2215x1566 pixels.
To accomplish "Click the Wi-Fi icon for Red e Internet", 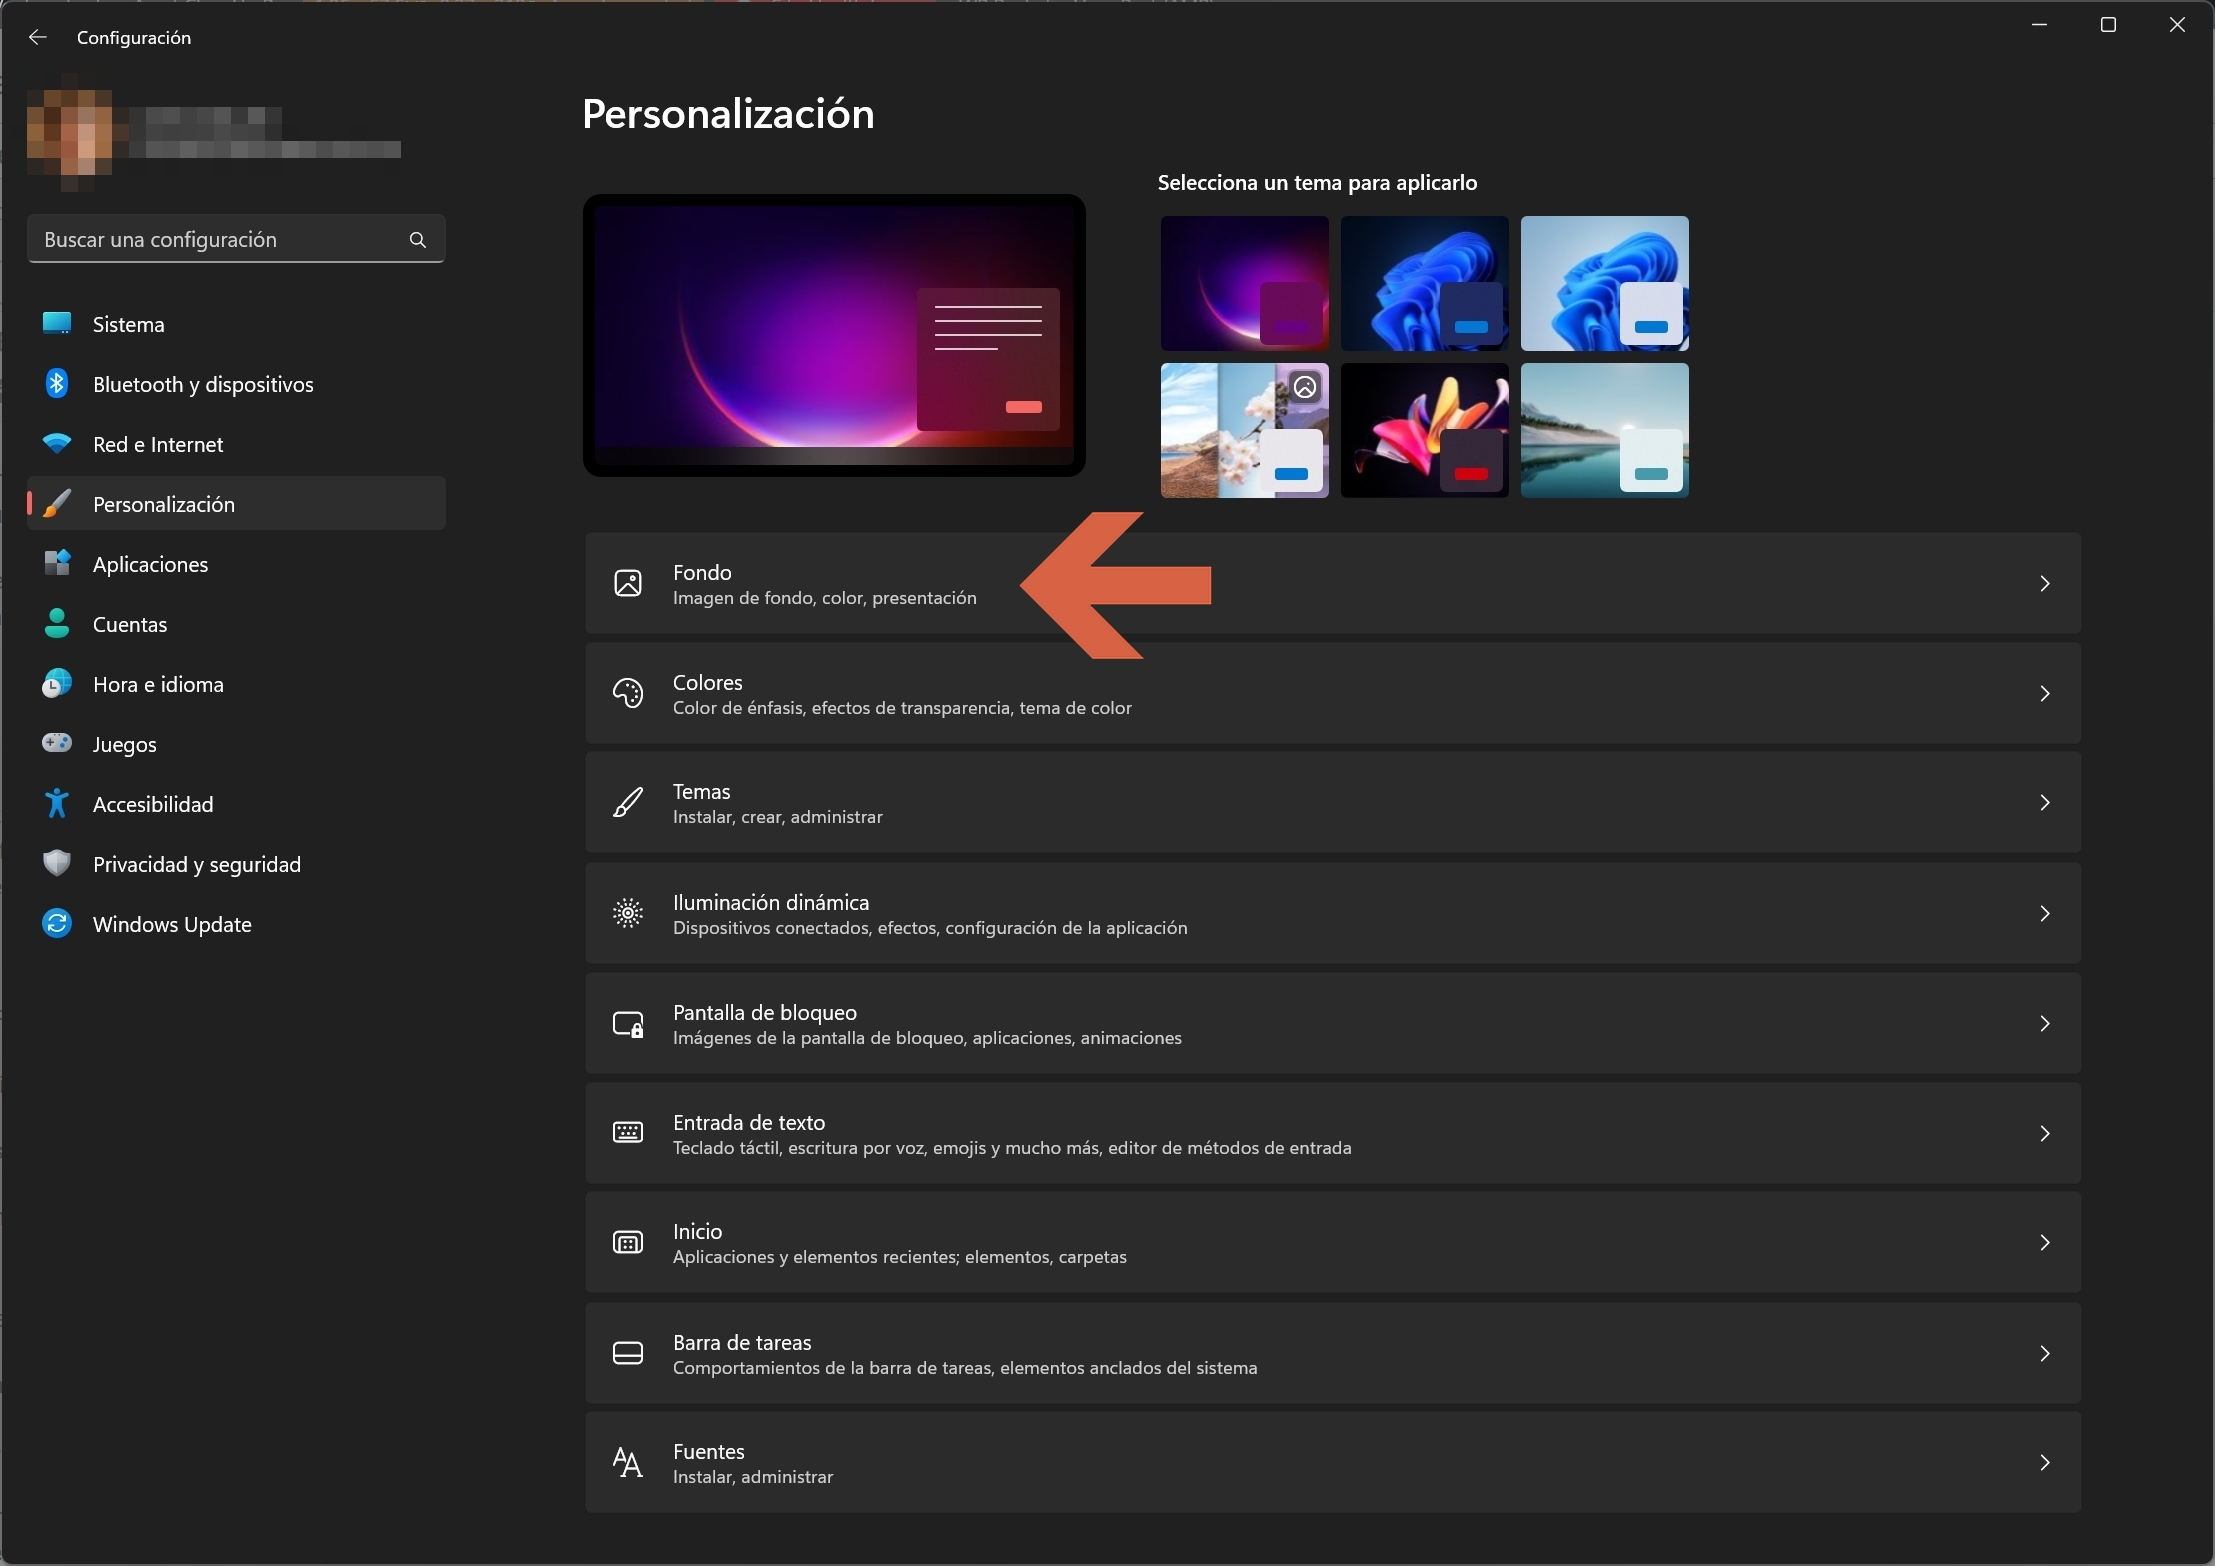I will click(x=57, y=444).
